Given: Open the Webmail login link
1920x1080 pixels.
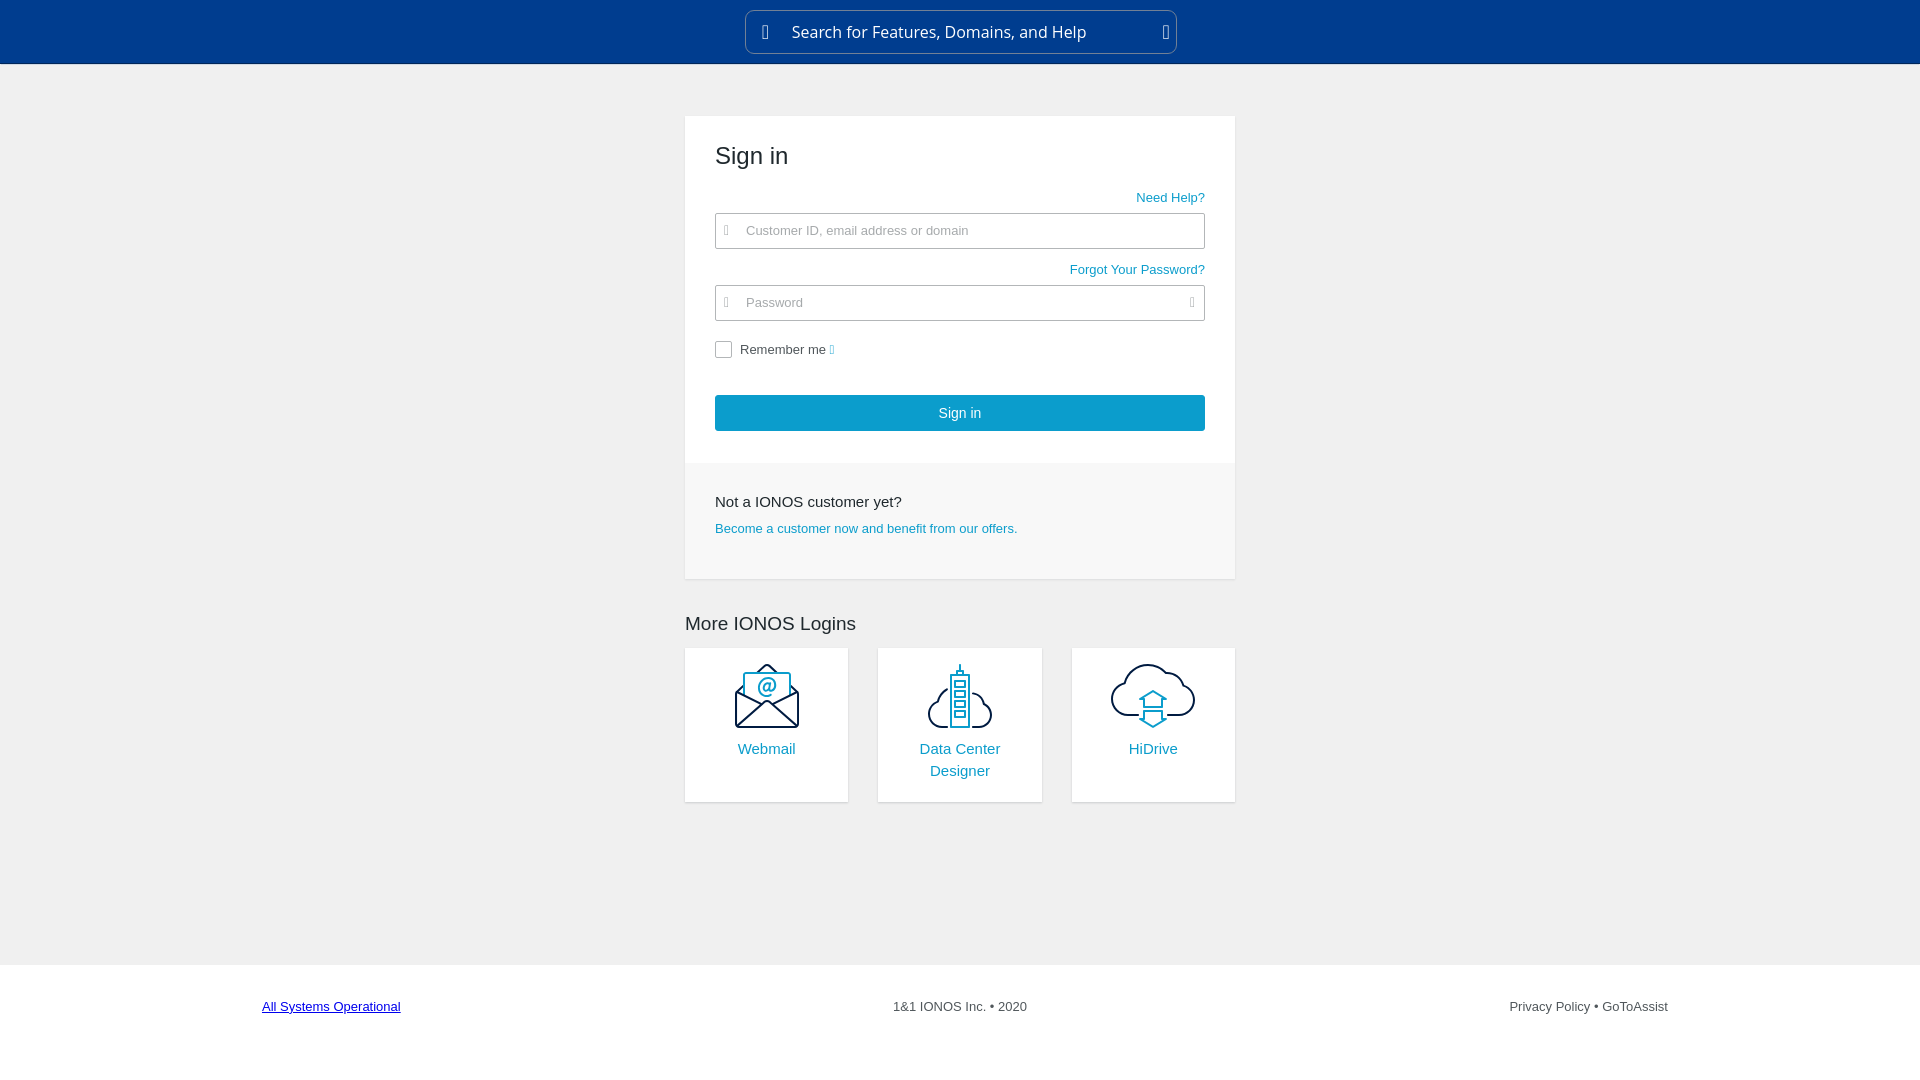Looking at the screenshot, I should coord(767,749).
